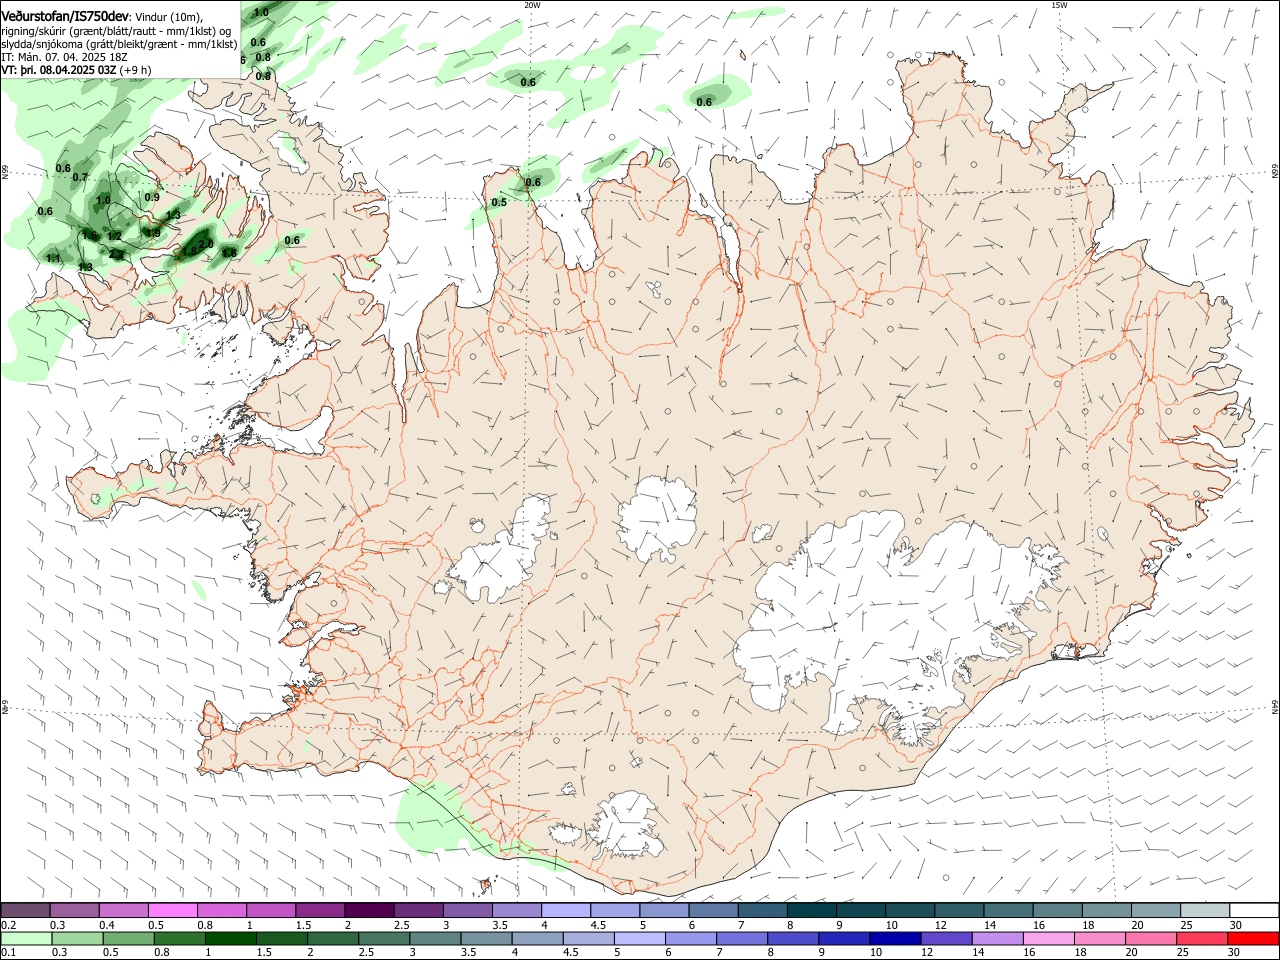Click the 1.0 value beside the title box
The height and width of the screenshot is (960, 1280).
coord(261,12)
